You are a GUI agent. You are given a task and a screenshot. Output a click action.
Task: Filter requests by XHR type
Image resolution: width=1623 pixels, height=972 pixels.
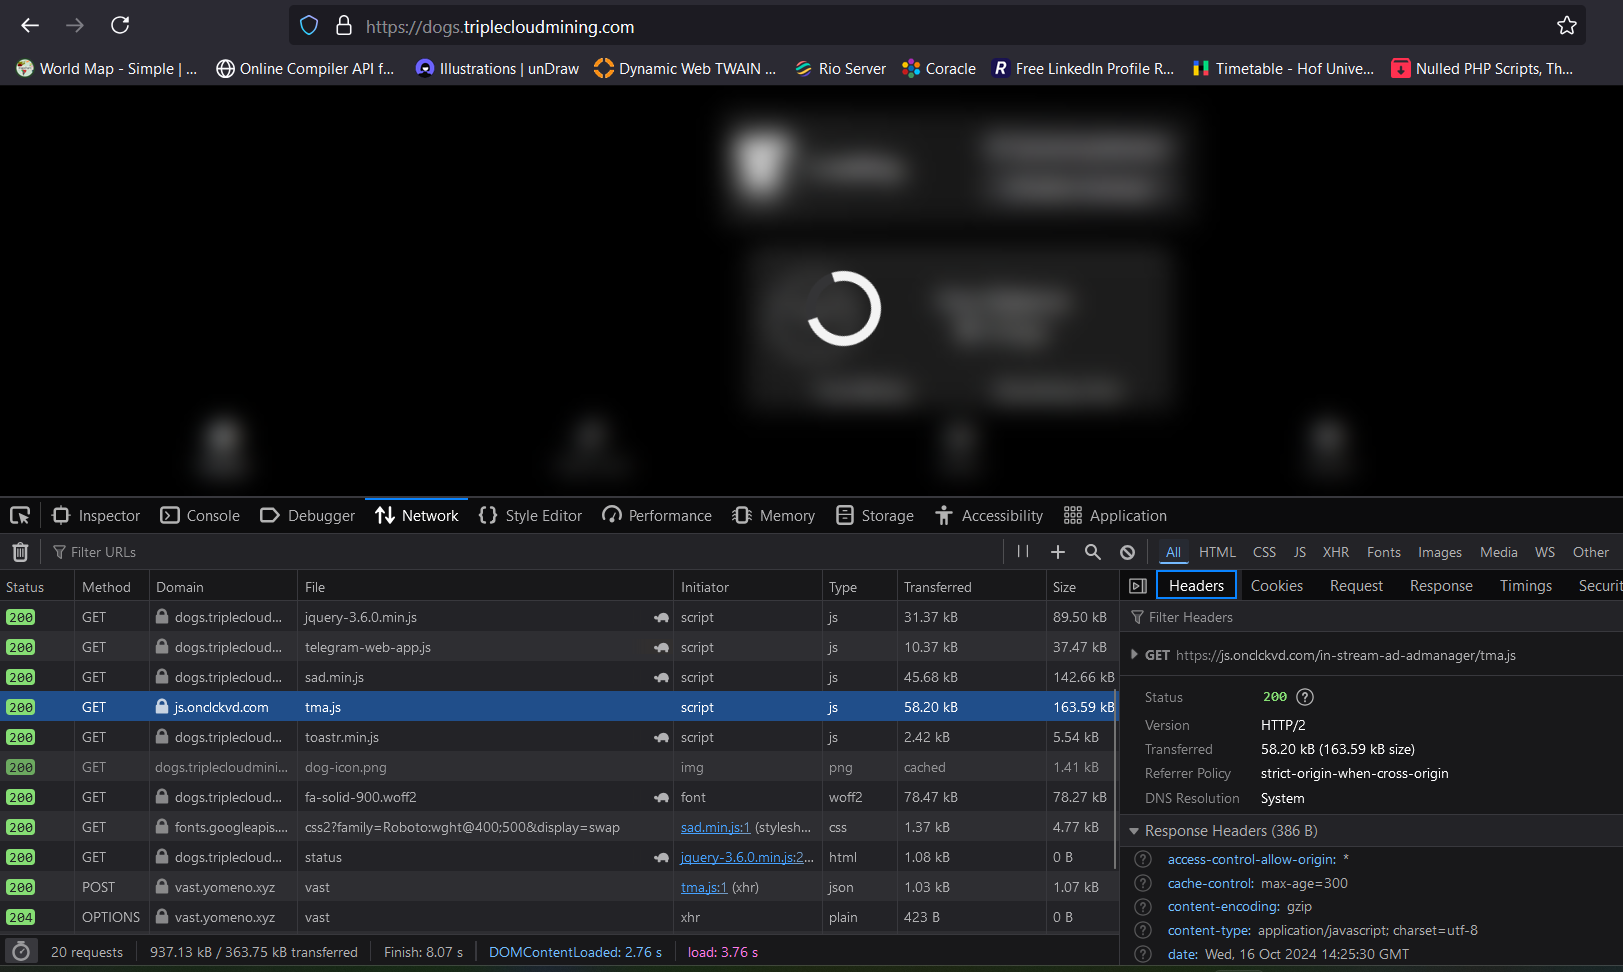pyautogui.click(x=1335, y=552)
